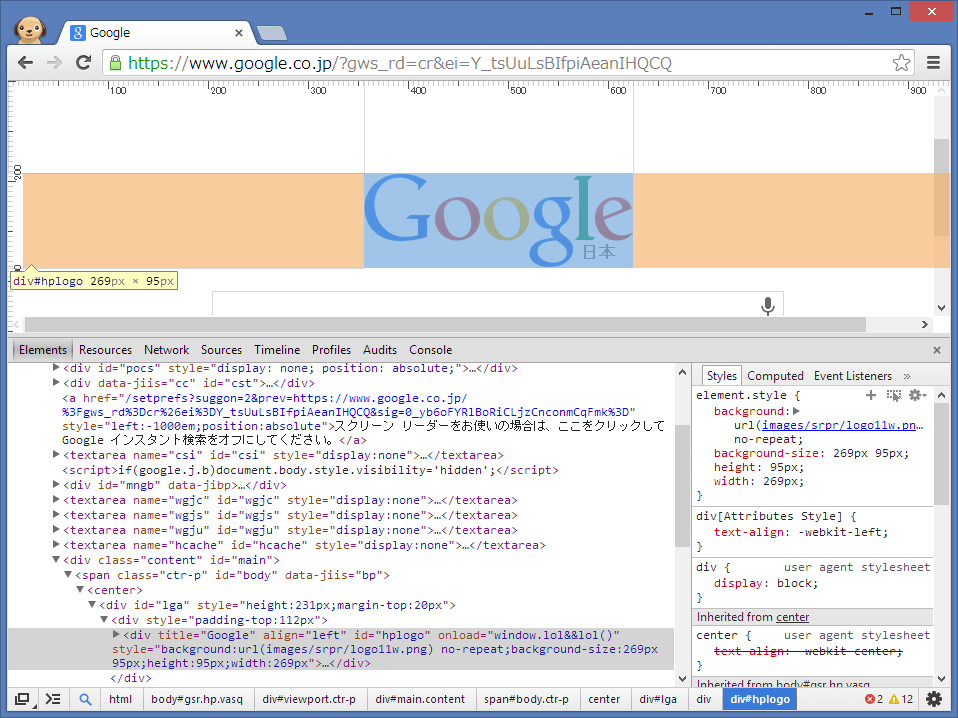View site info via the green padlock
958x718 pixels.
click(x=115, y=62)
